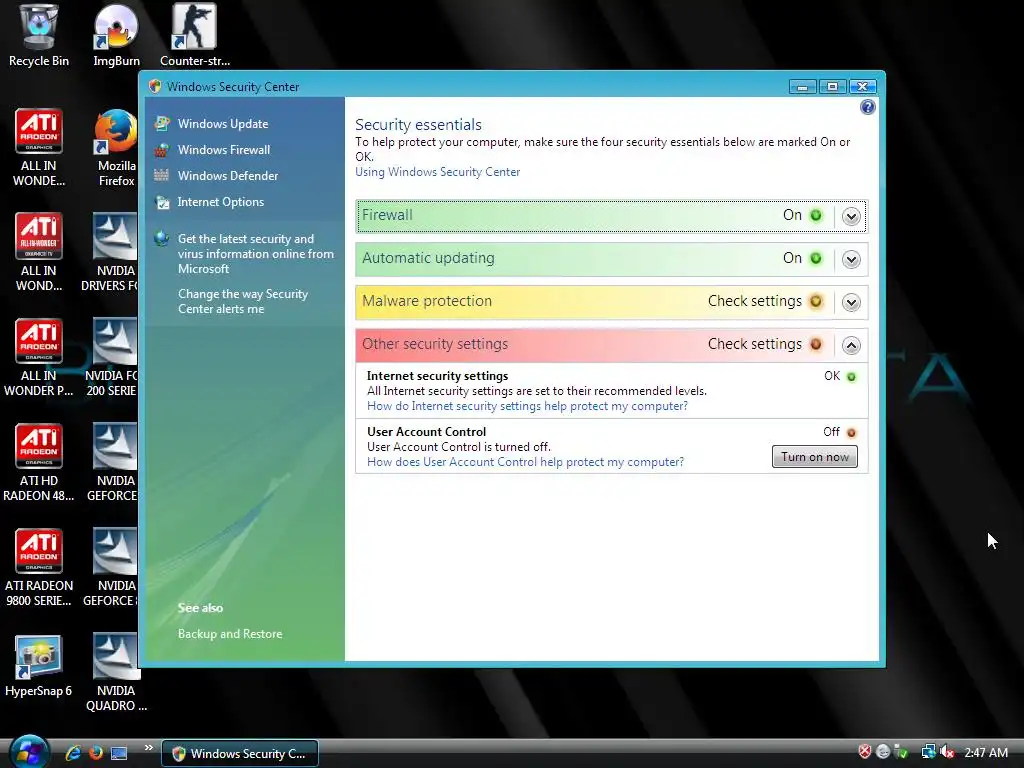Click the red User Account Control Off indicator
This screenshot has height=768, width=1024.
[851, 433]
